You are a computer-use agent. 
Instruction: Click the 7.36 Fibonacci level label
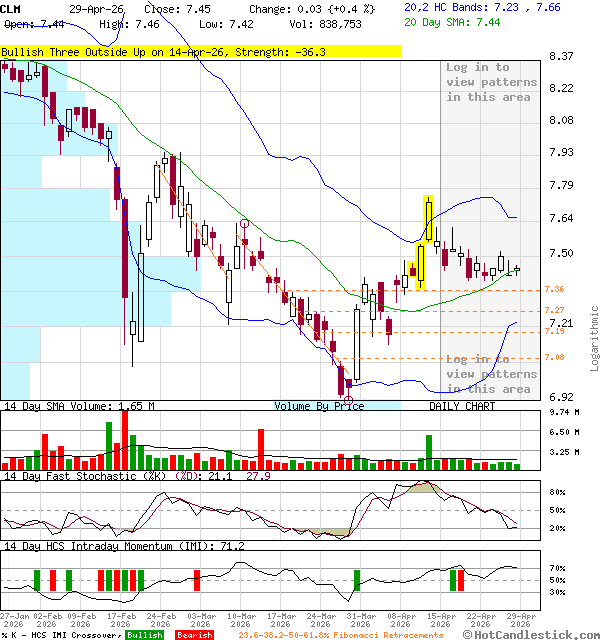tap(553, 290)
